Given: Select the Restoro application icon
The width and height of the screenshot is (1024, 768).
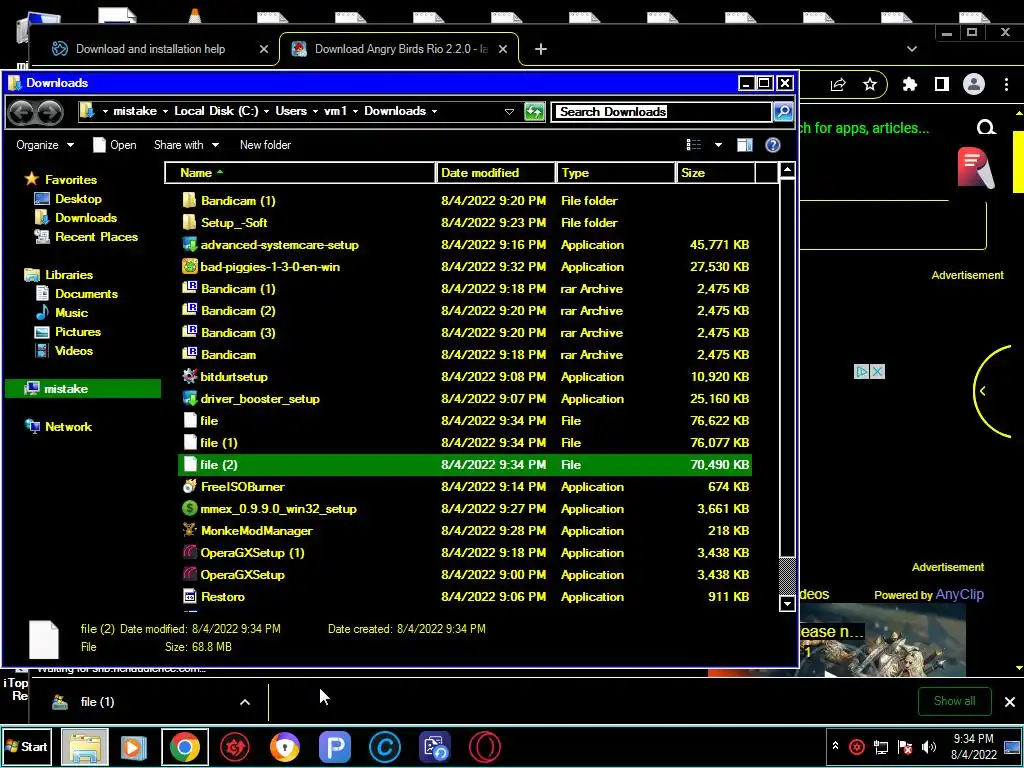Looking at the screenshot, I should [189, 596].
